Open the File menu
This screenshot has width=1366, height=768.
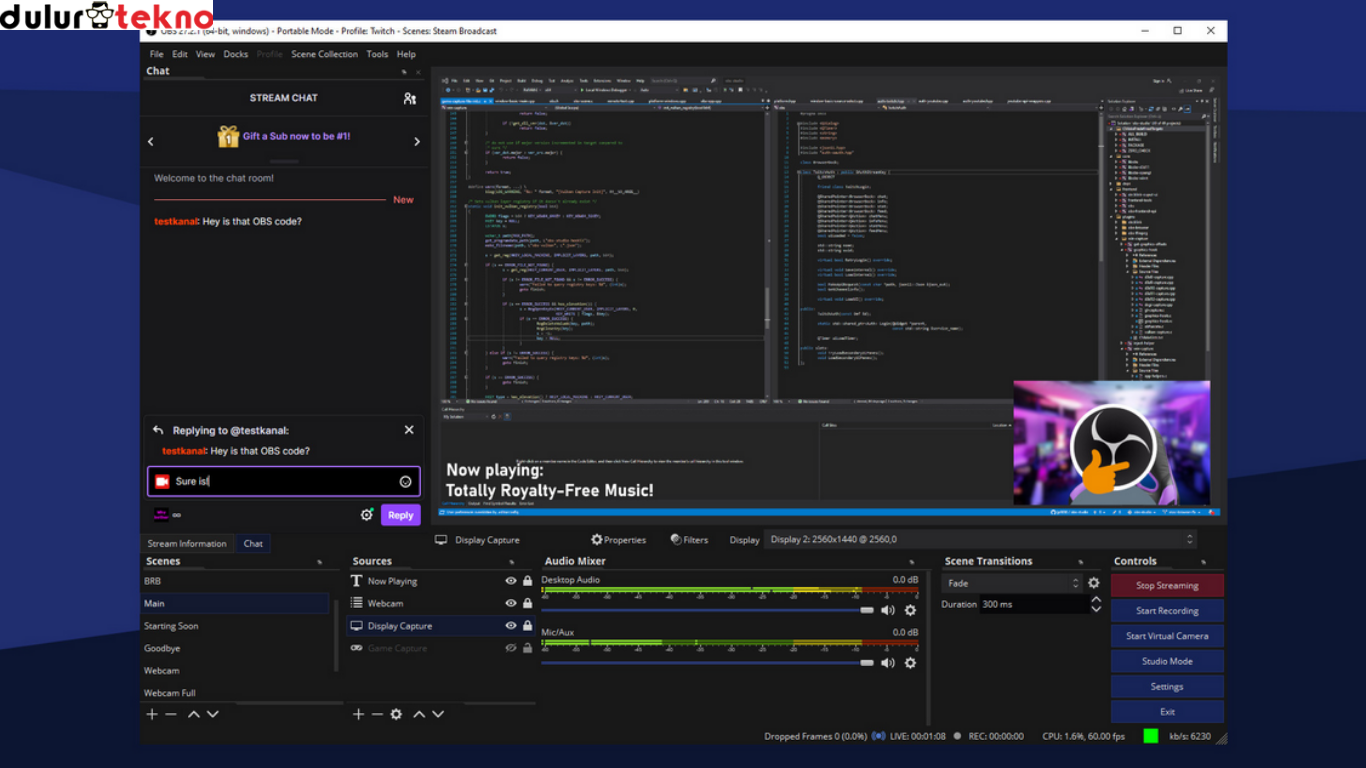156,54
